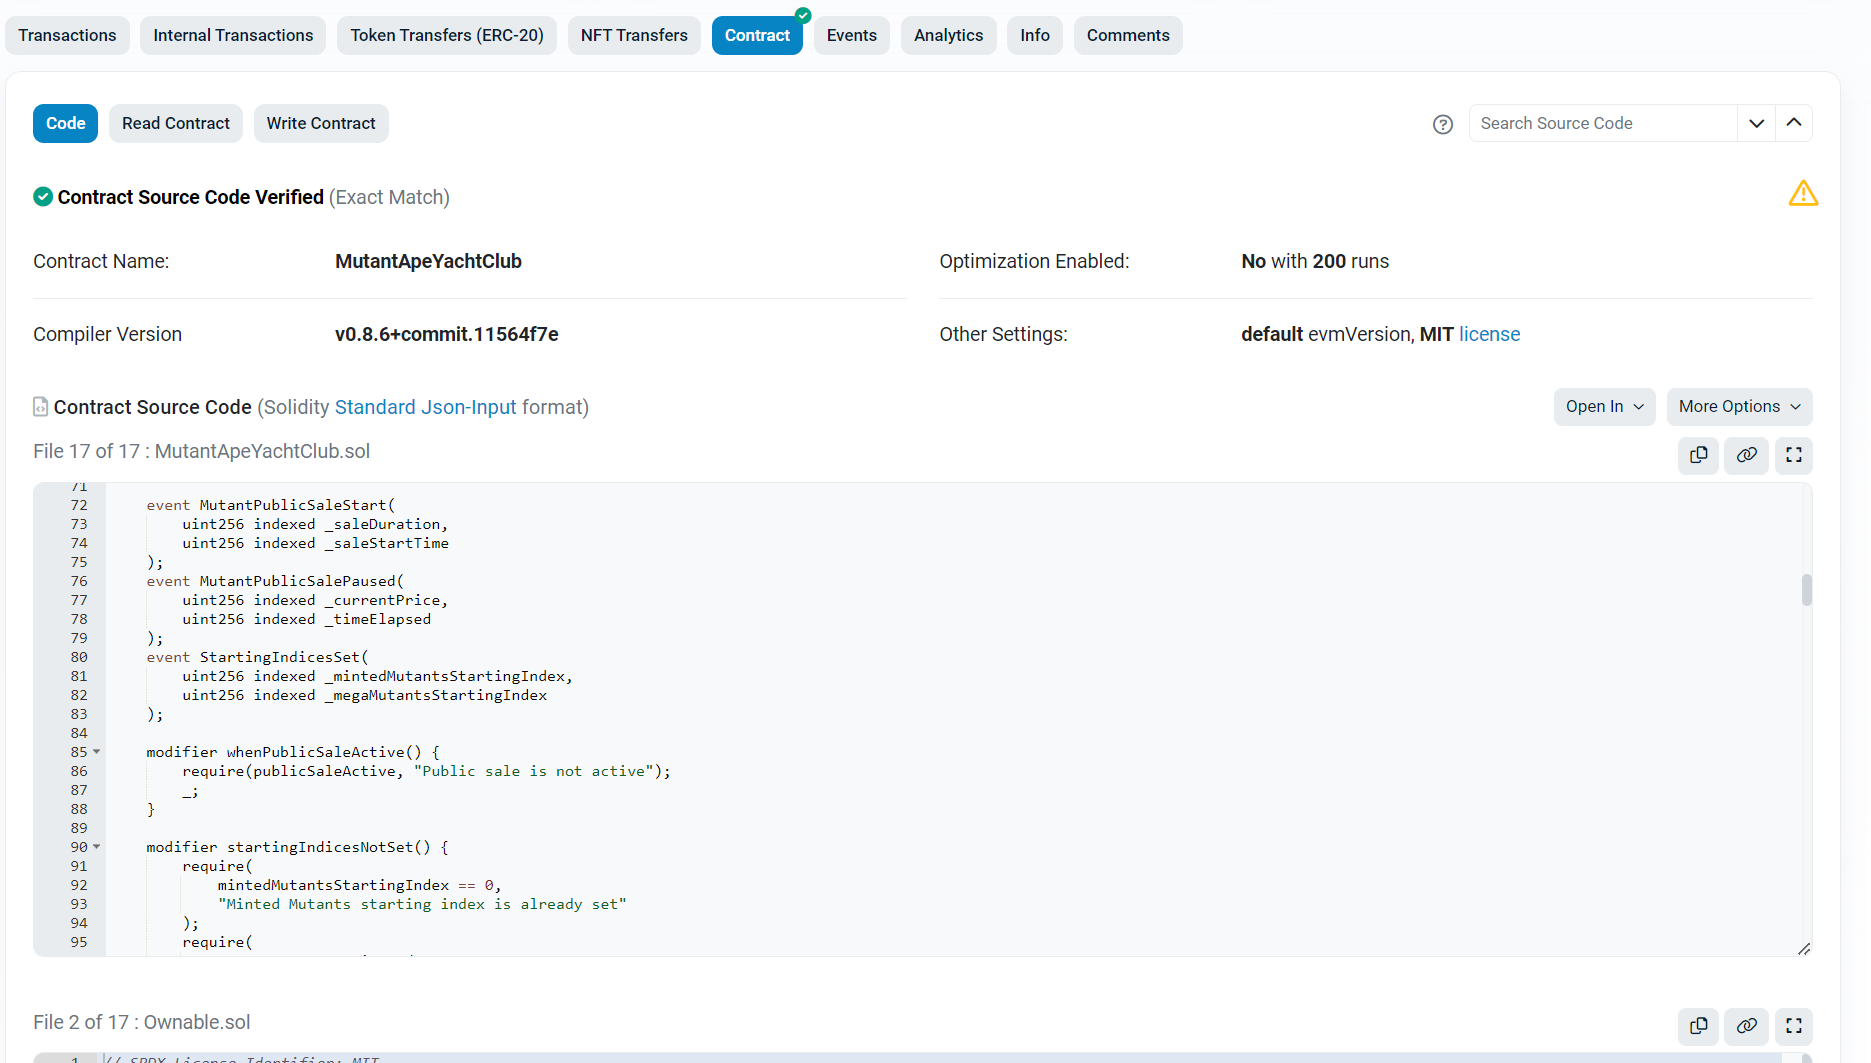
Task: Click the search help question mark icon
Action: pos(1442,124)
